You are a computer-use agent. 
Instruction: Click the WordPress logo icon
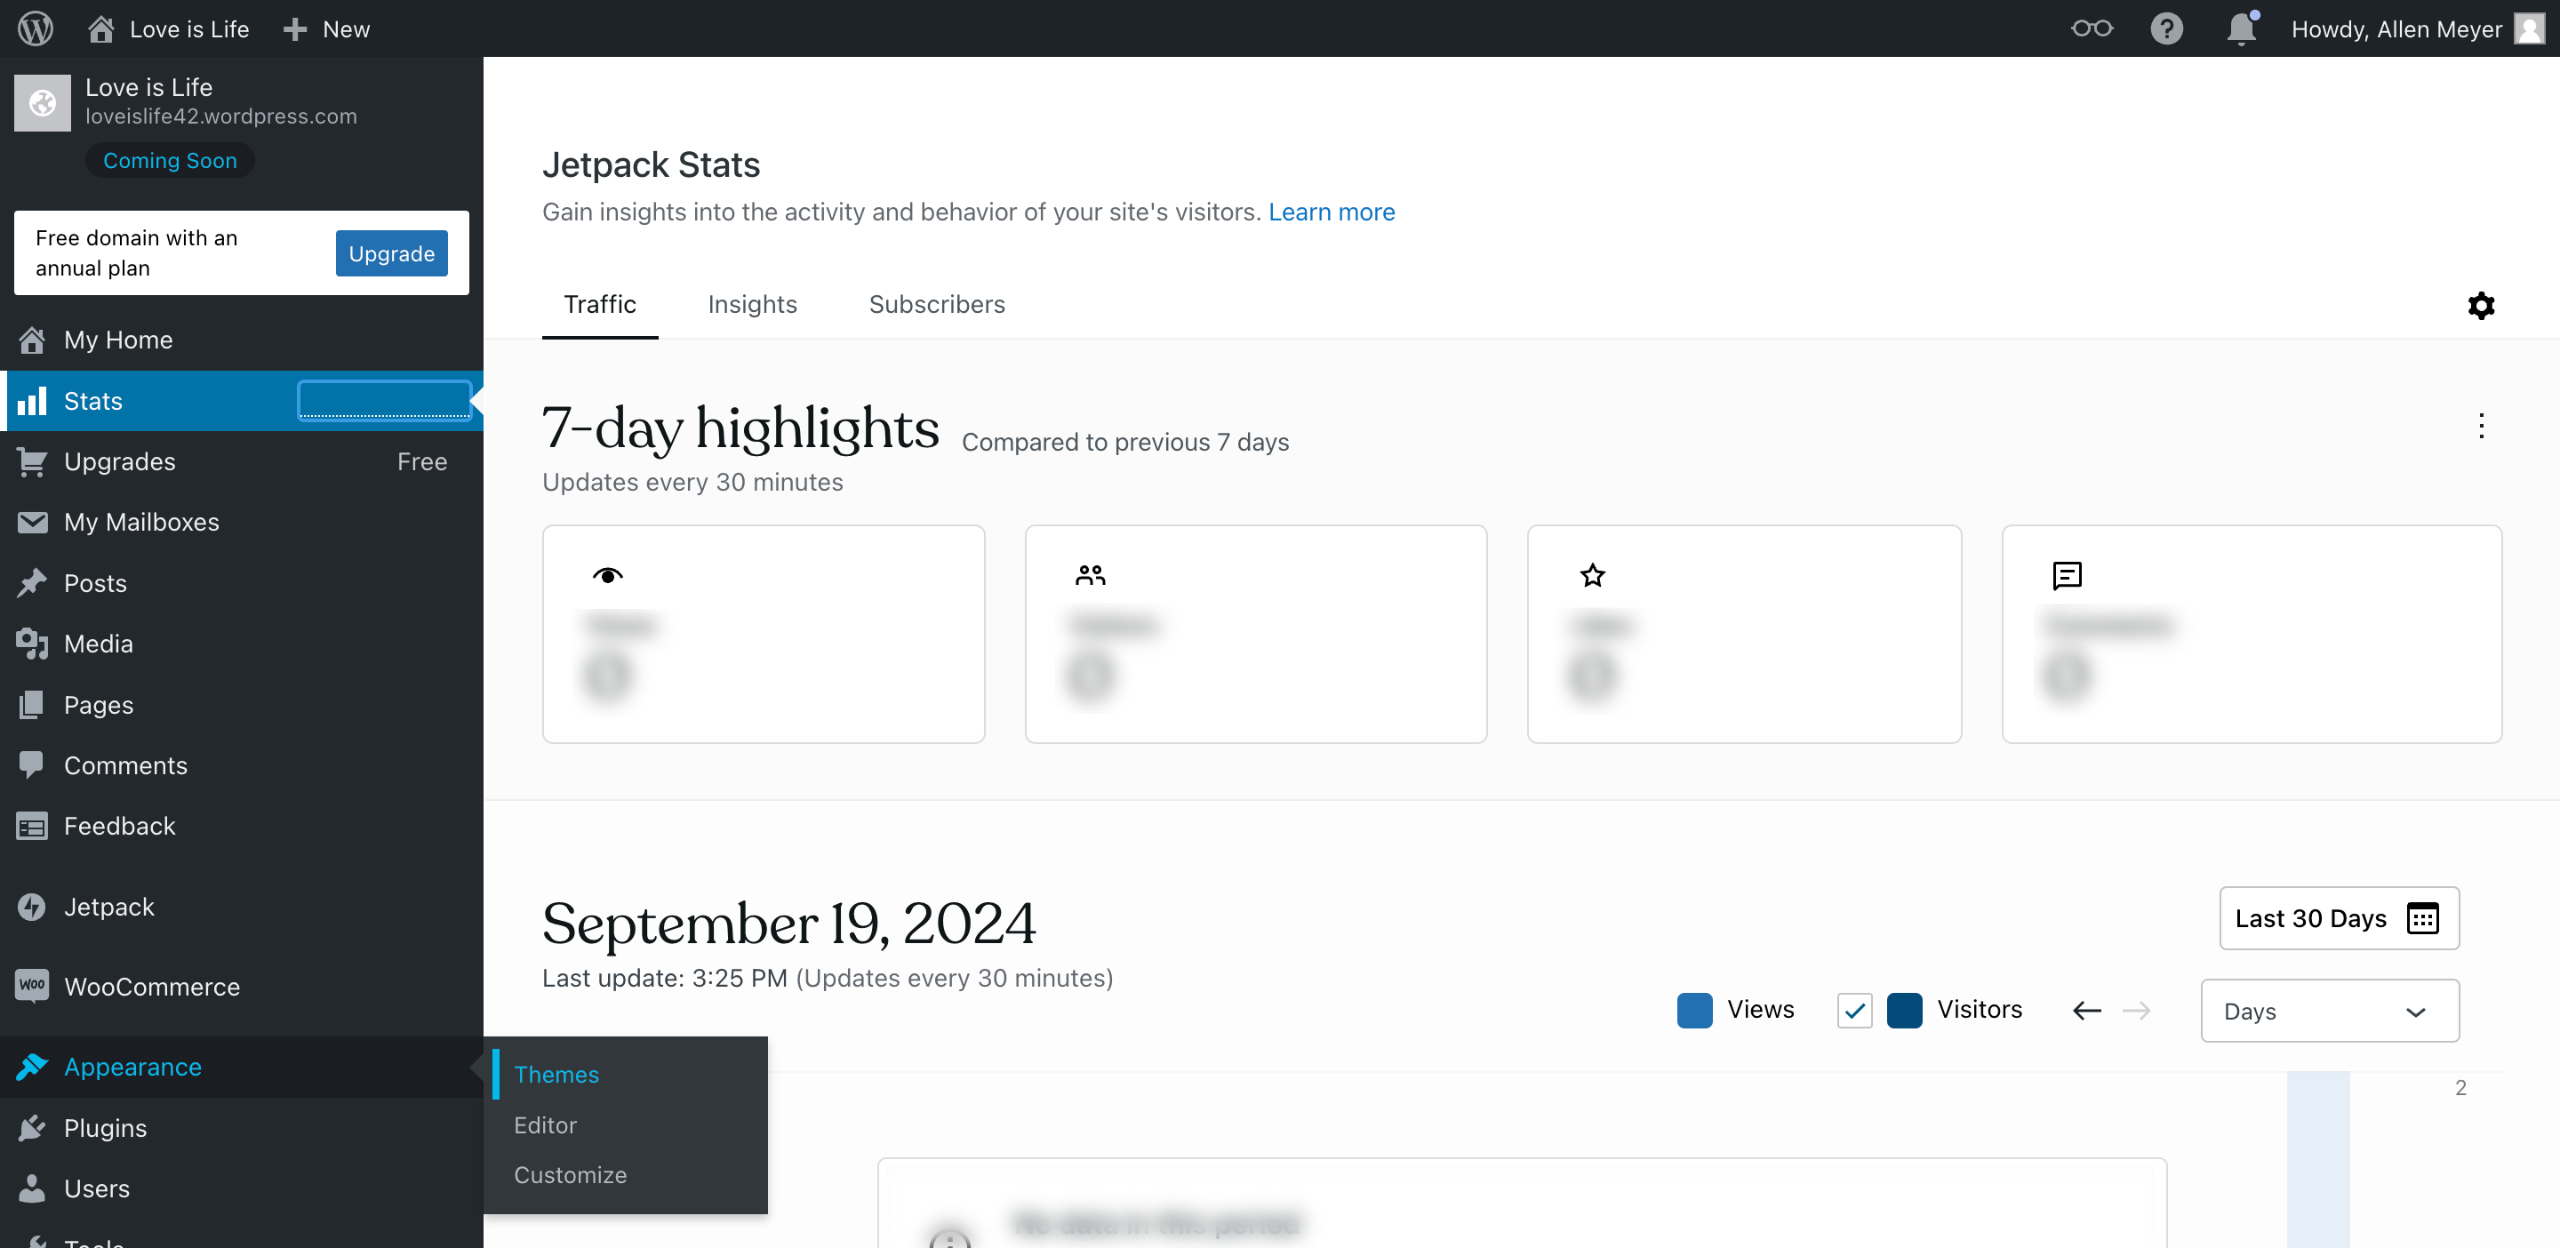35,28
